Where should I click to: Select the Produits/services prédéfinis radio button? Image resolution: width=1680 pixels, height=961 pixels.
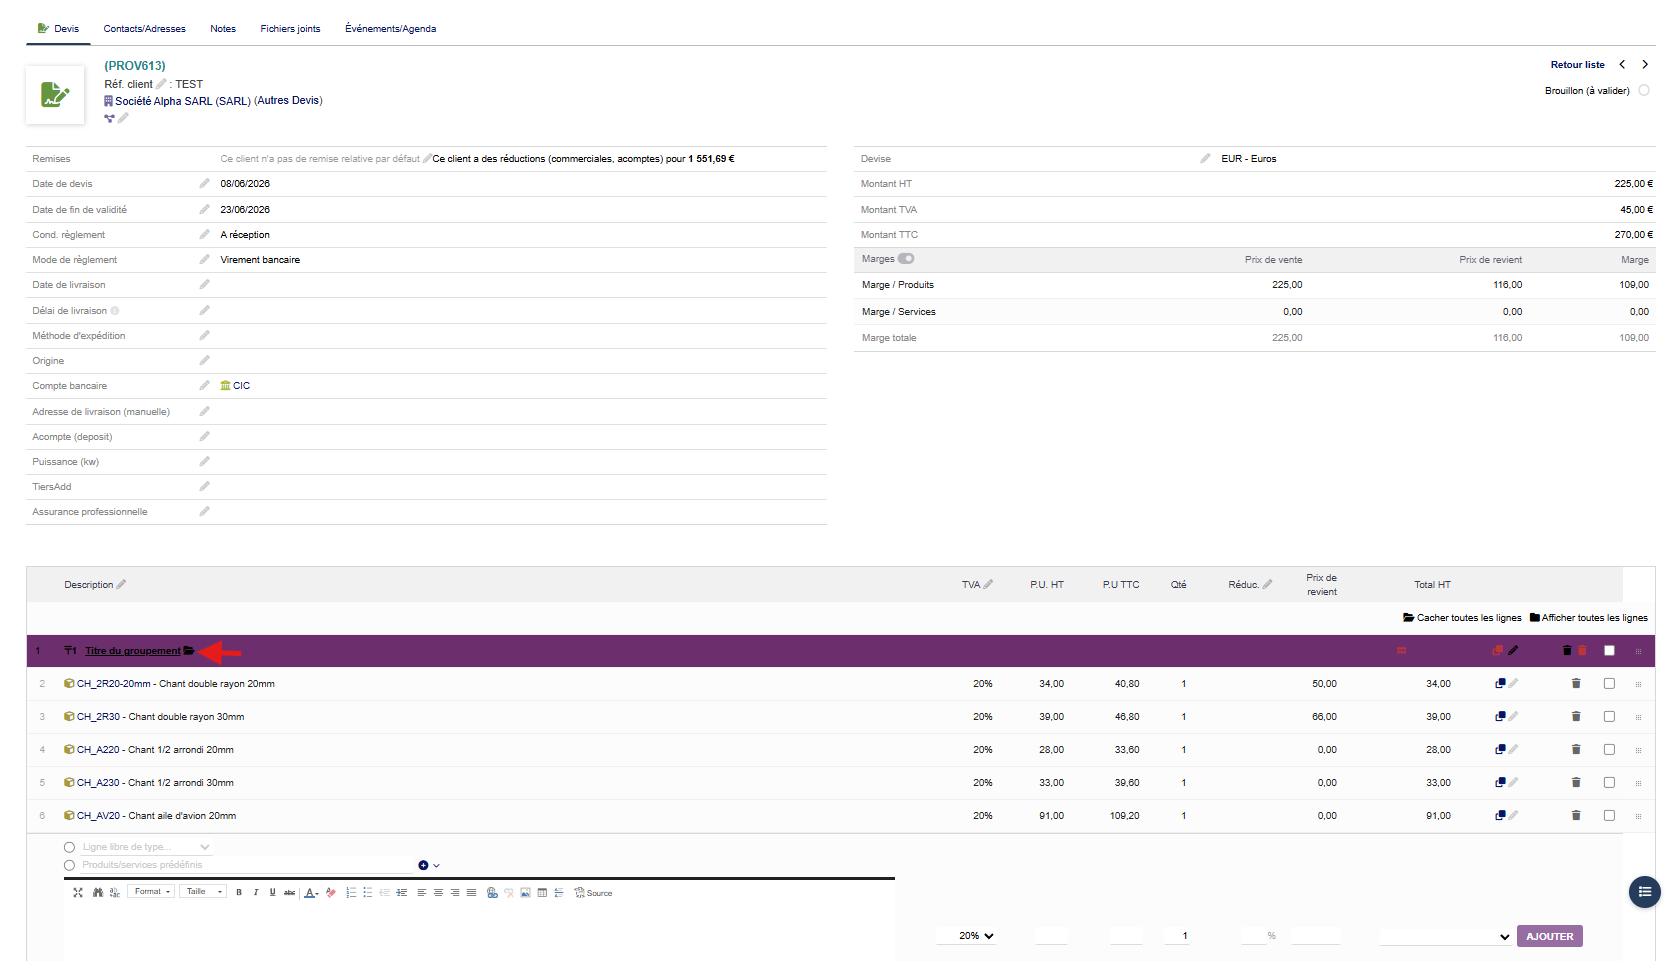[69, 865]
